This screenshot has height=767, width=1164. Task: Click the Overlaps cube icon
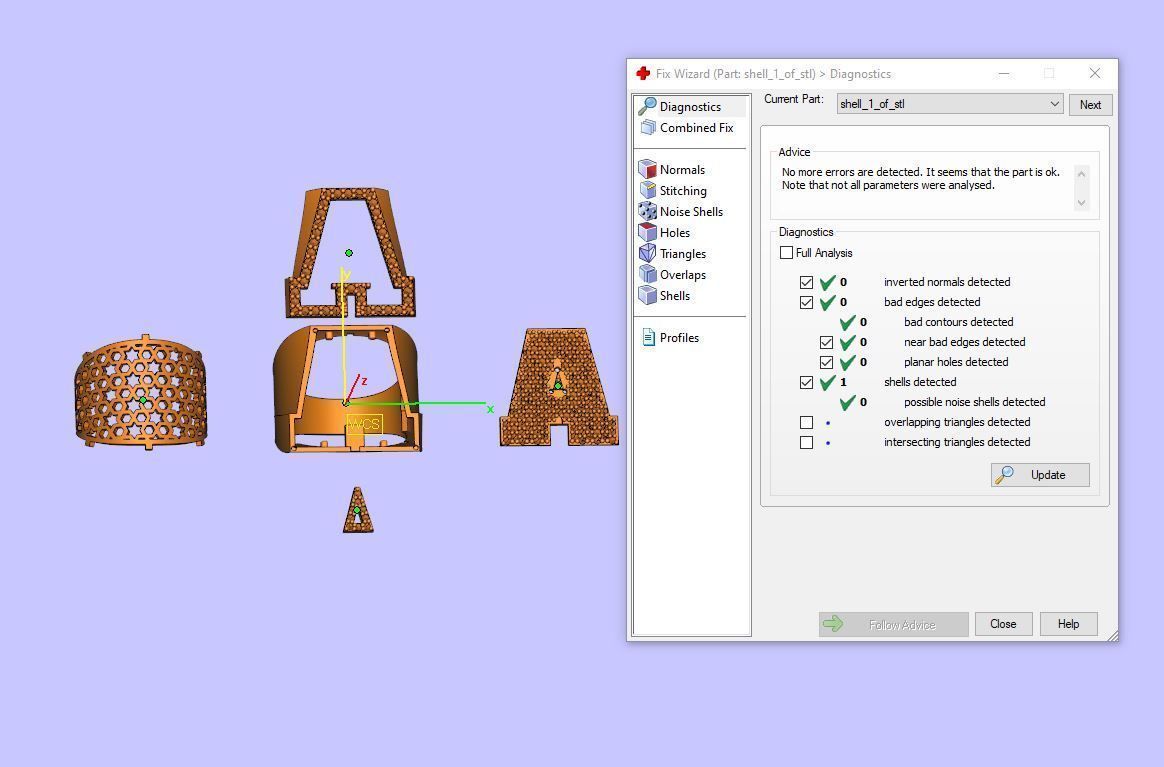pyautogui.click(x=647, y=275)
